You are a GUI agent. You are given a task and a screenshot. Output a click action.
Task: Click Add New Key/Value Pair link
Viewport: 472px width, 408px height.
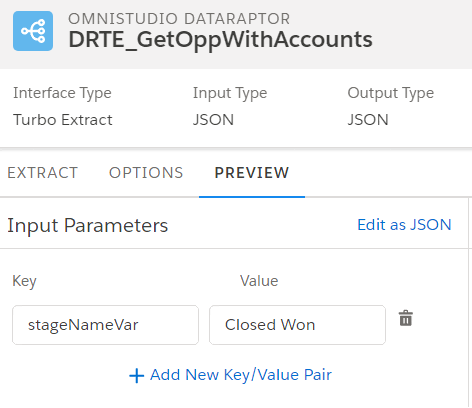tap(241, 375)
